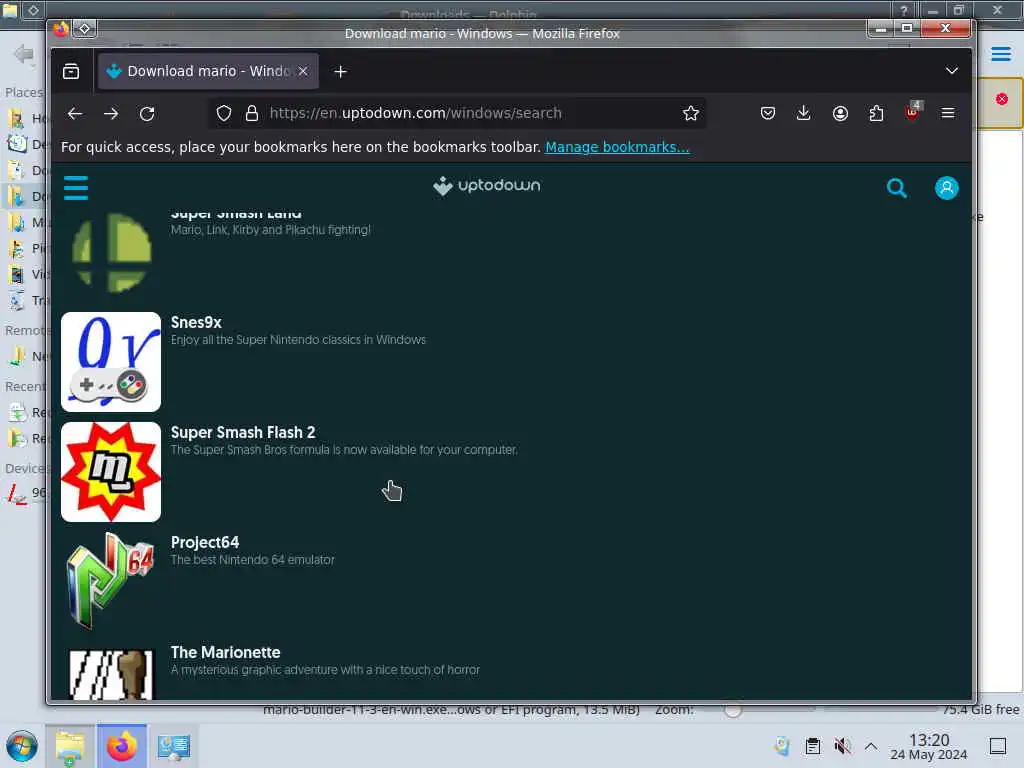Open the Firefox downloads panel
This screenshot has width=1024, height=768.
click(x=804, y=114)
